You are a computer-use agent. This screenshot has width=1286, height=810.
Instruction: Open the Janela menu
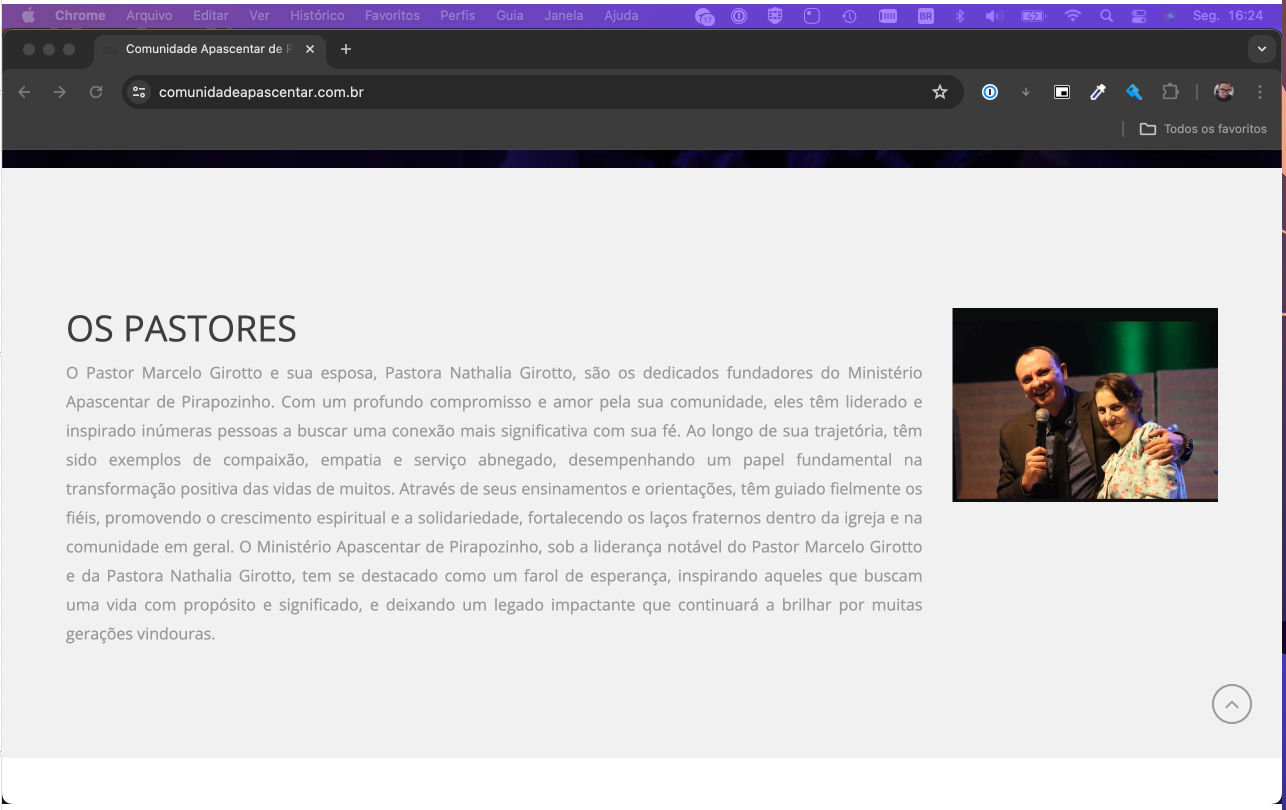pos(564,15)
